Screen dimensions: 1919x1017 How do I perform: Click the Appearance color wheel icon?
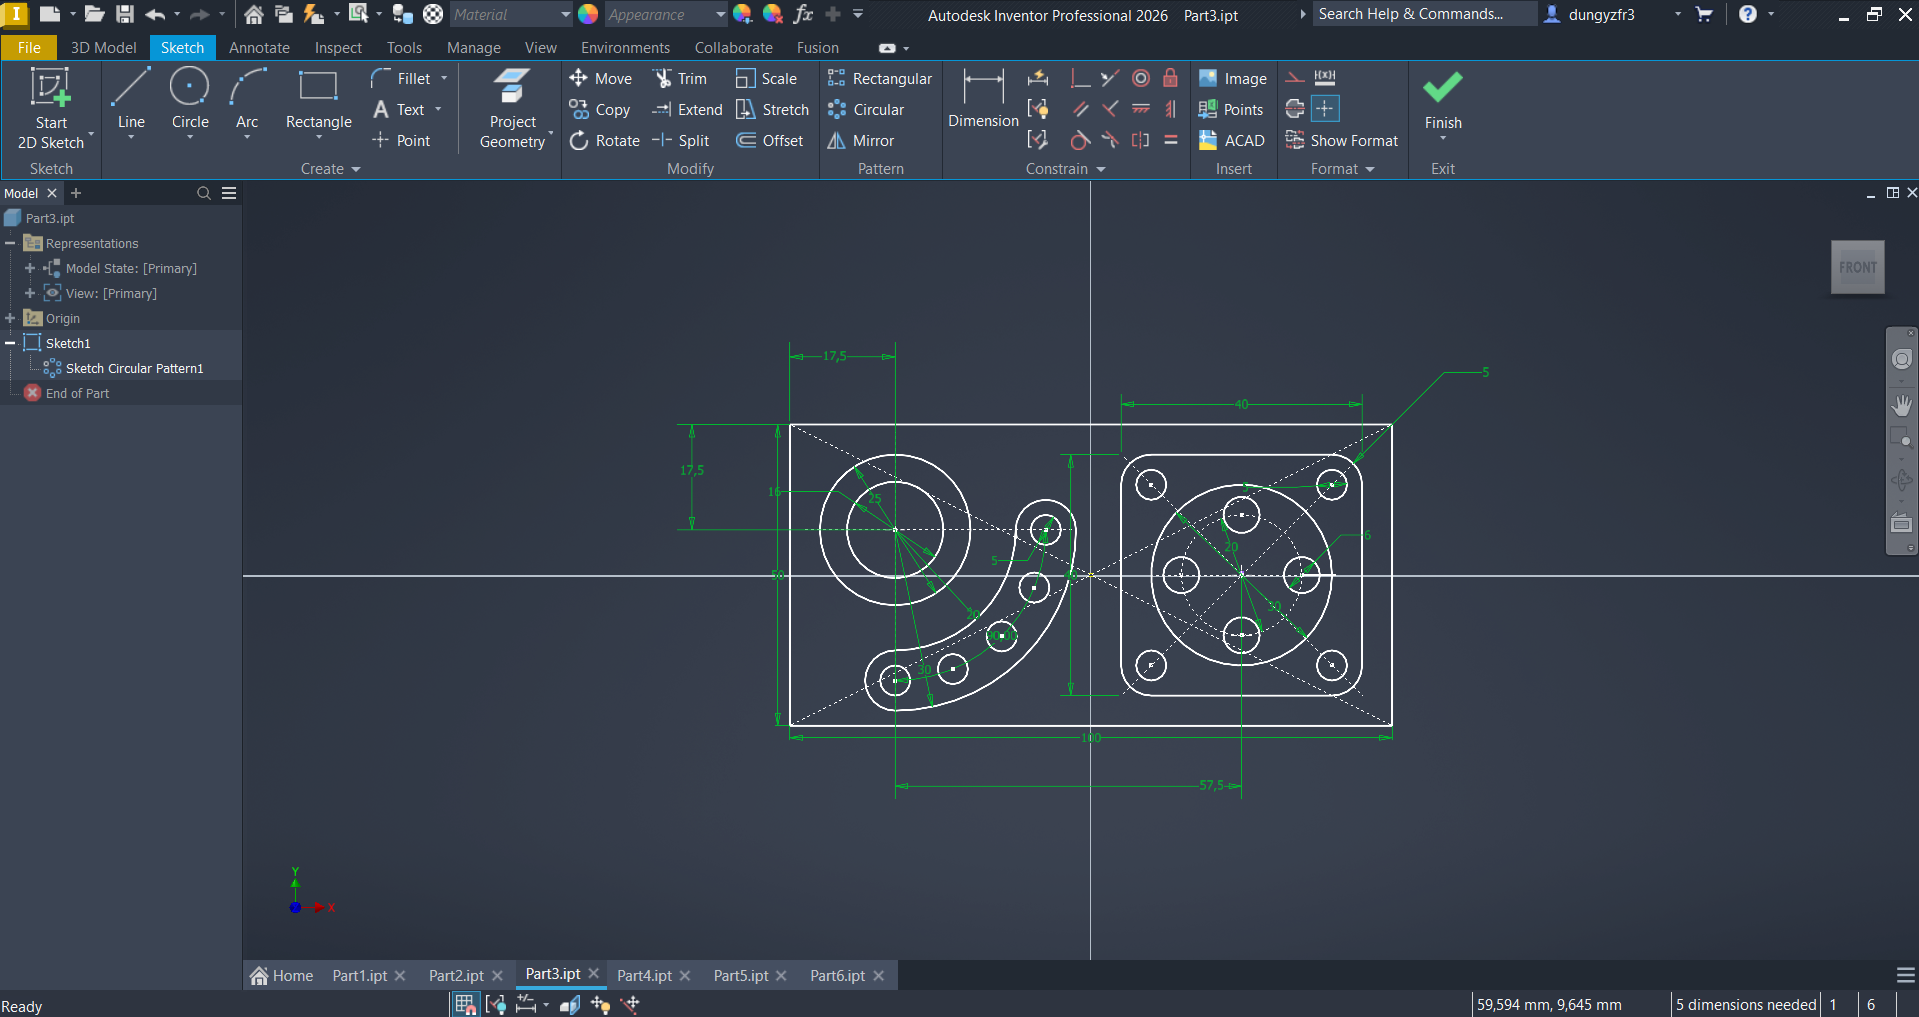tap(588, 14)
